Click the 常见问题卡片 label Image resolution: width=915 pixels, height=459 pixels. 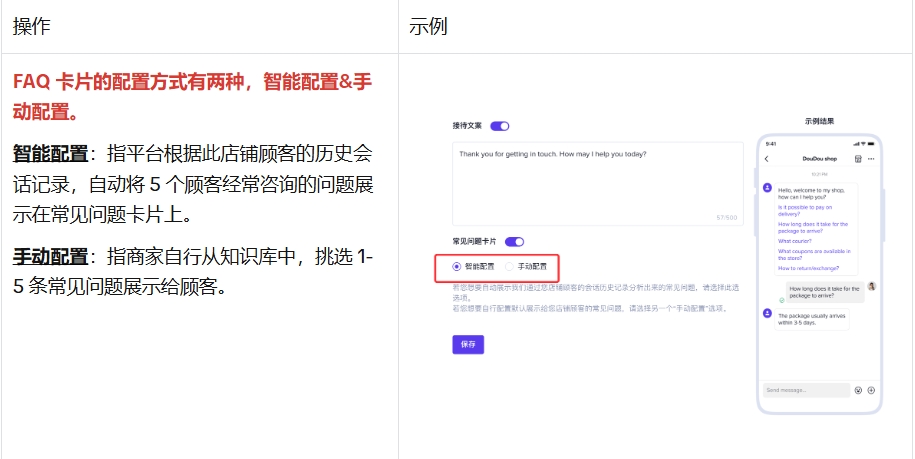474,241
